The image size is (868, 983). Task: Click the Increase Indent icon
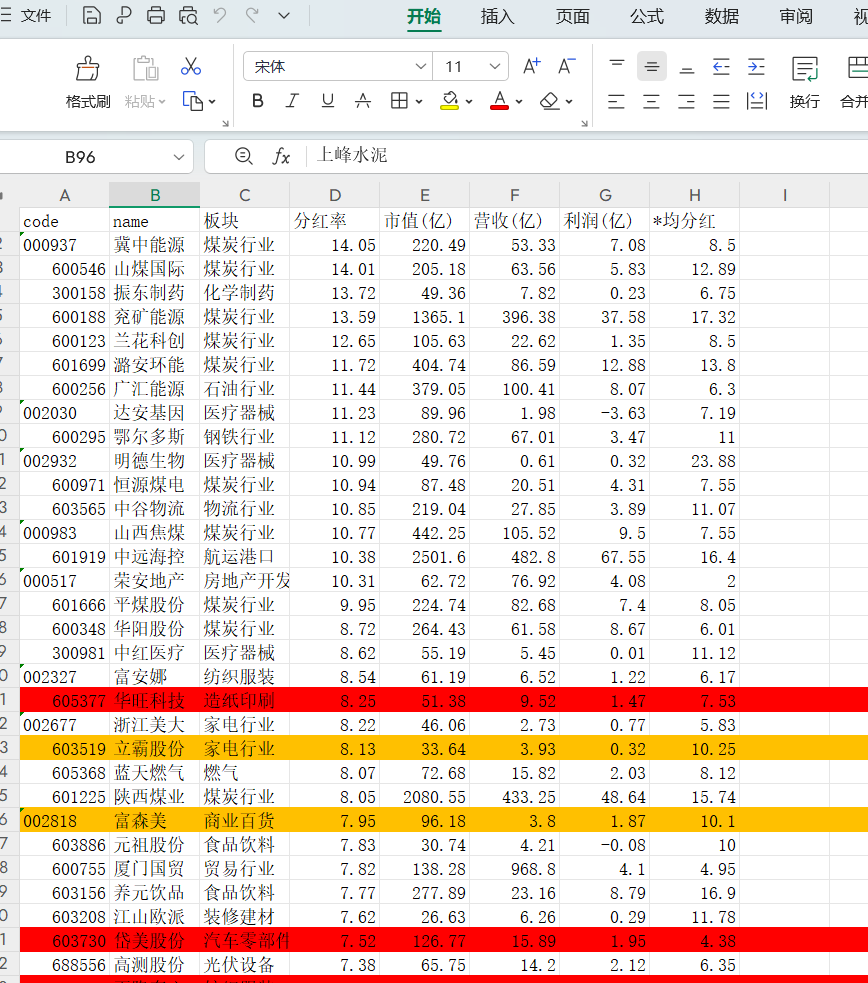756,66
